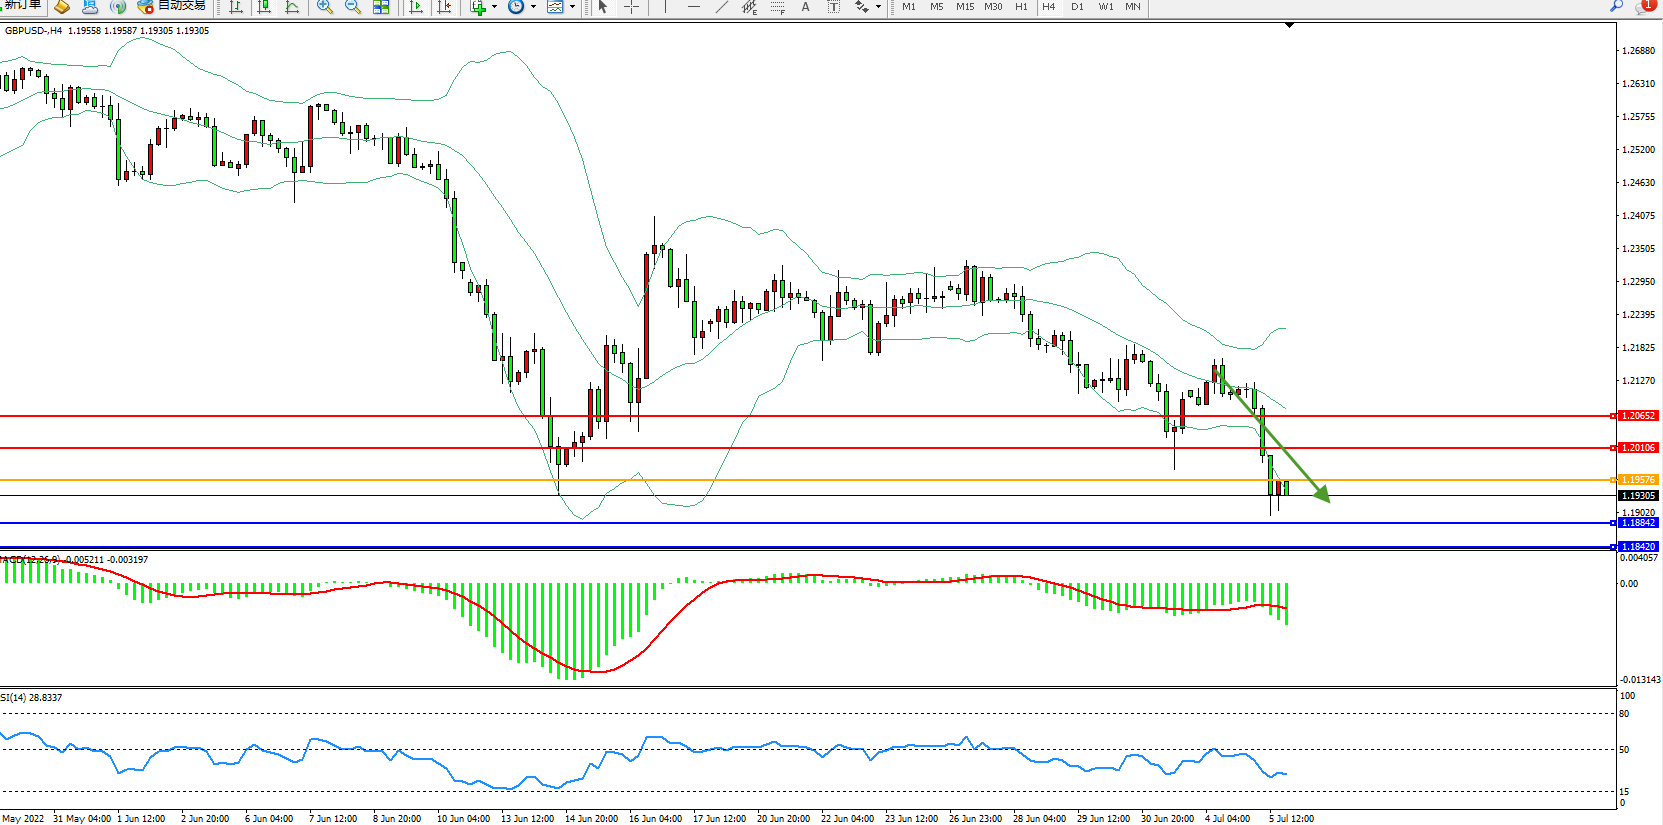This screenshot has height=825, width=1663.
Task: Click the zoom in magnifier icon
Action: click(324, 7)
